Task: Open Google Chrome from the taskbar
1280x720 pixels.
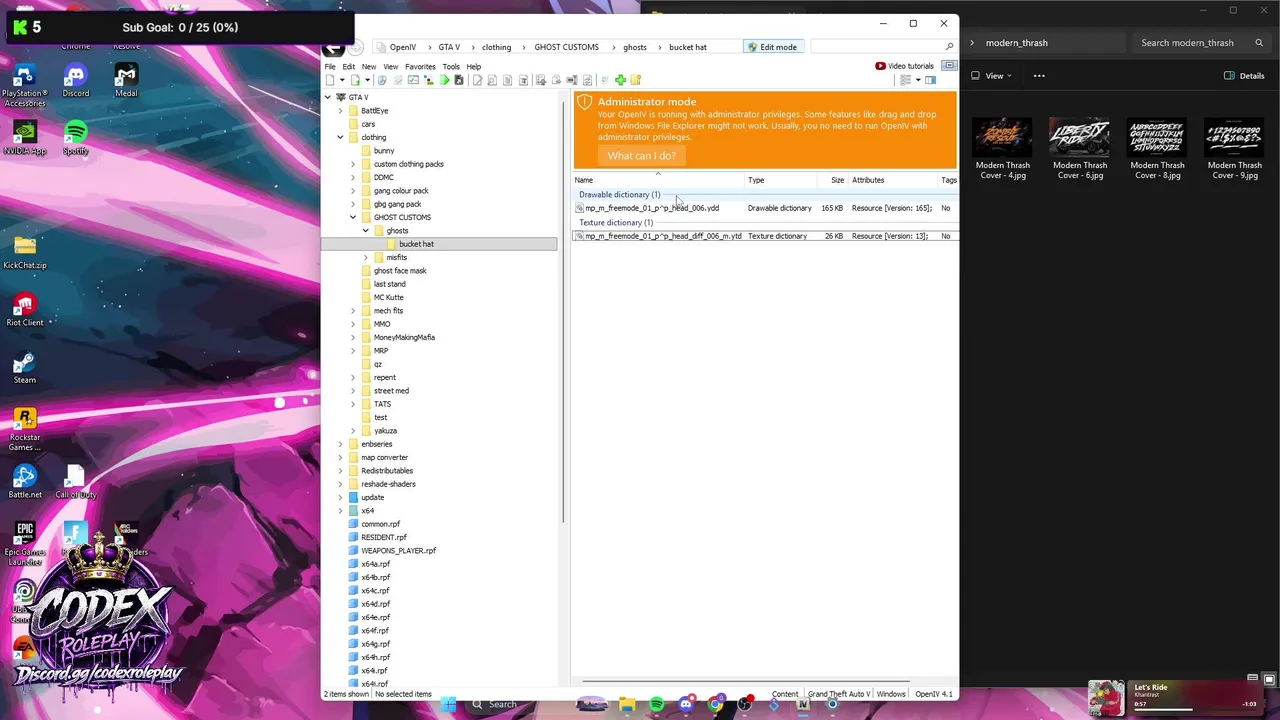Action: [x=715, y=704]
